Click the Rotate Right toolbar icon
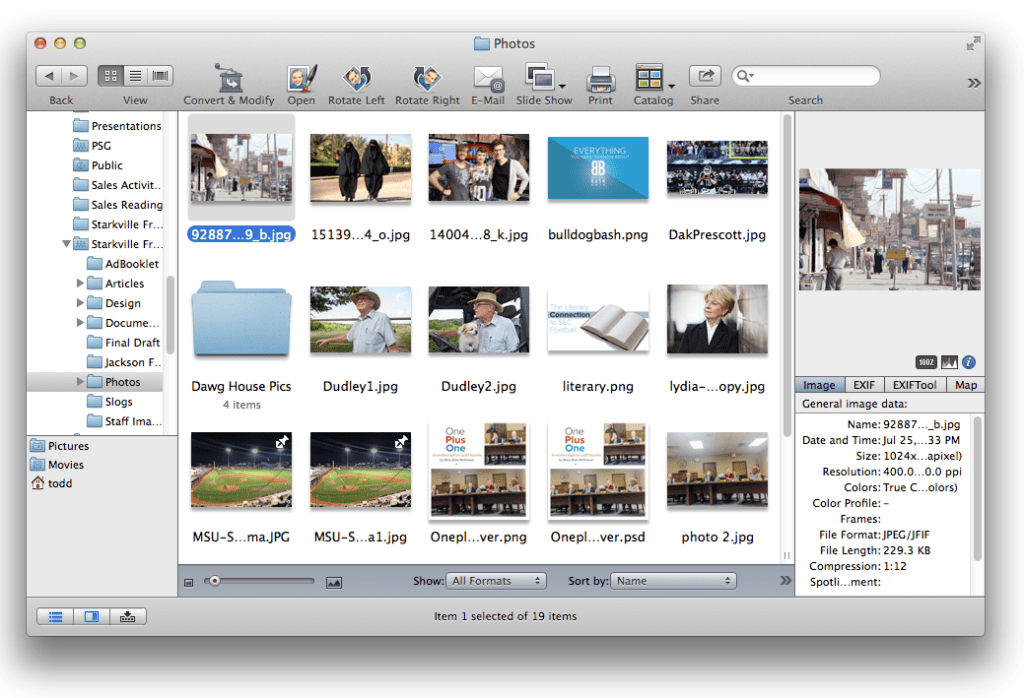 tap(427, 78)
